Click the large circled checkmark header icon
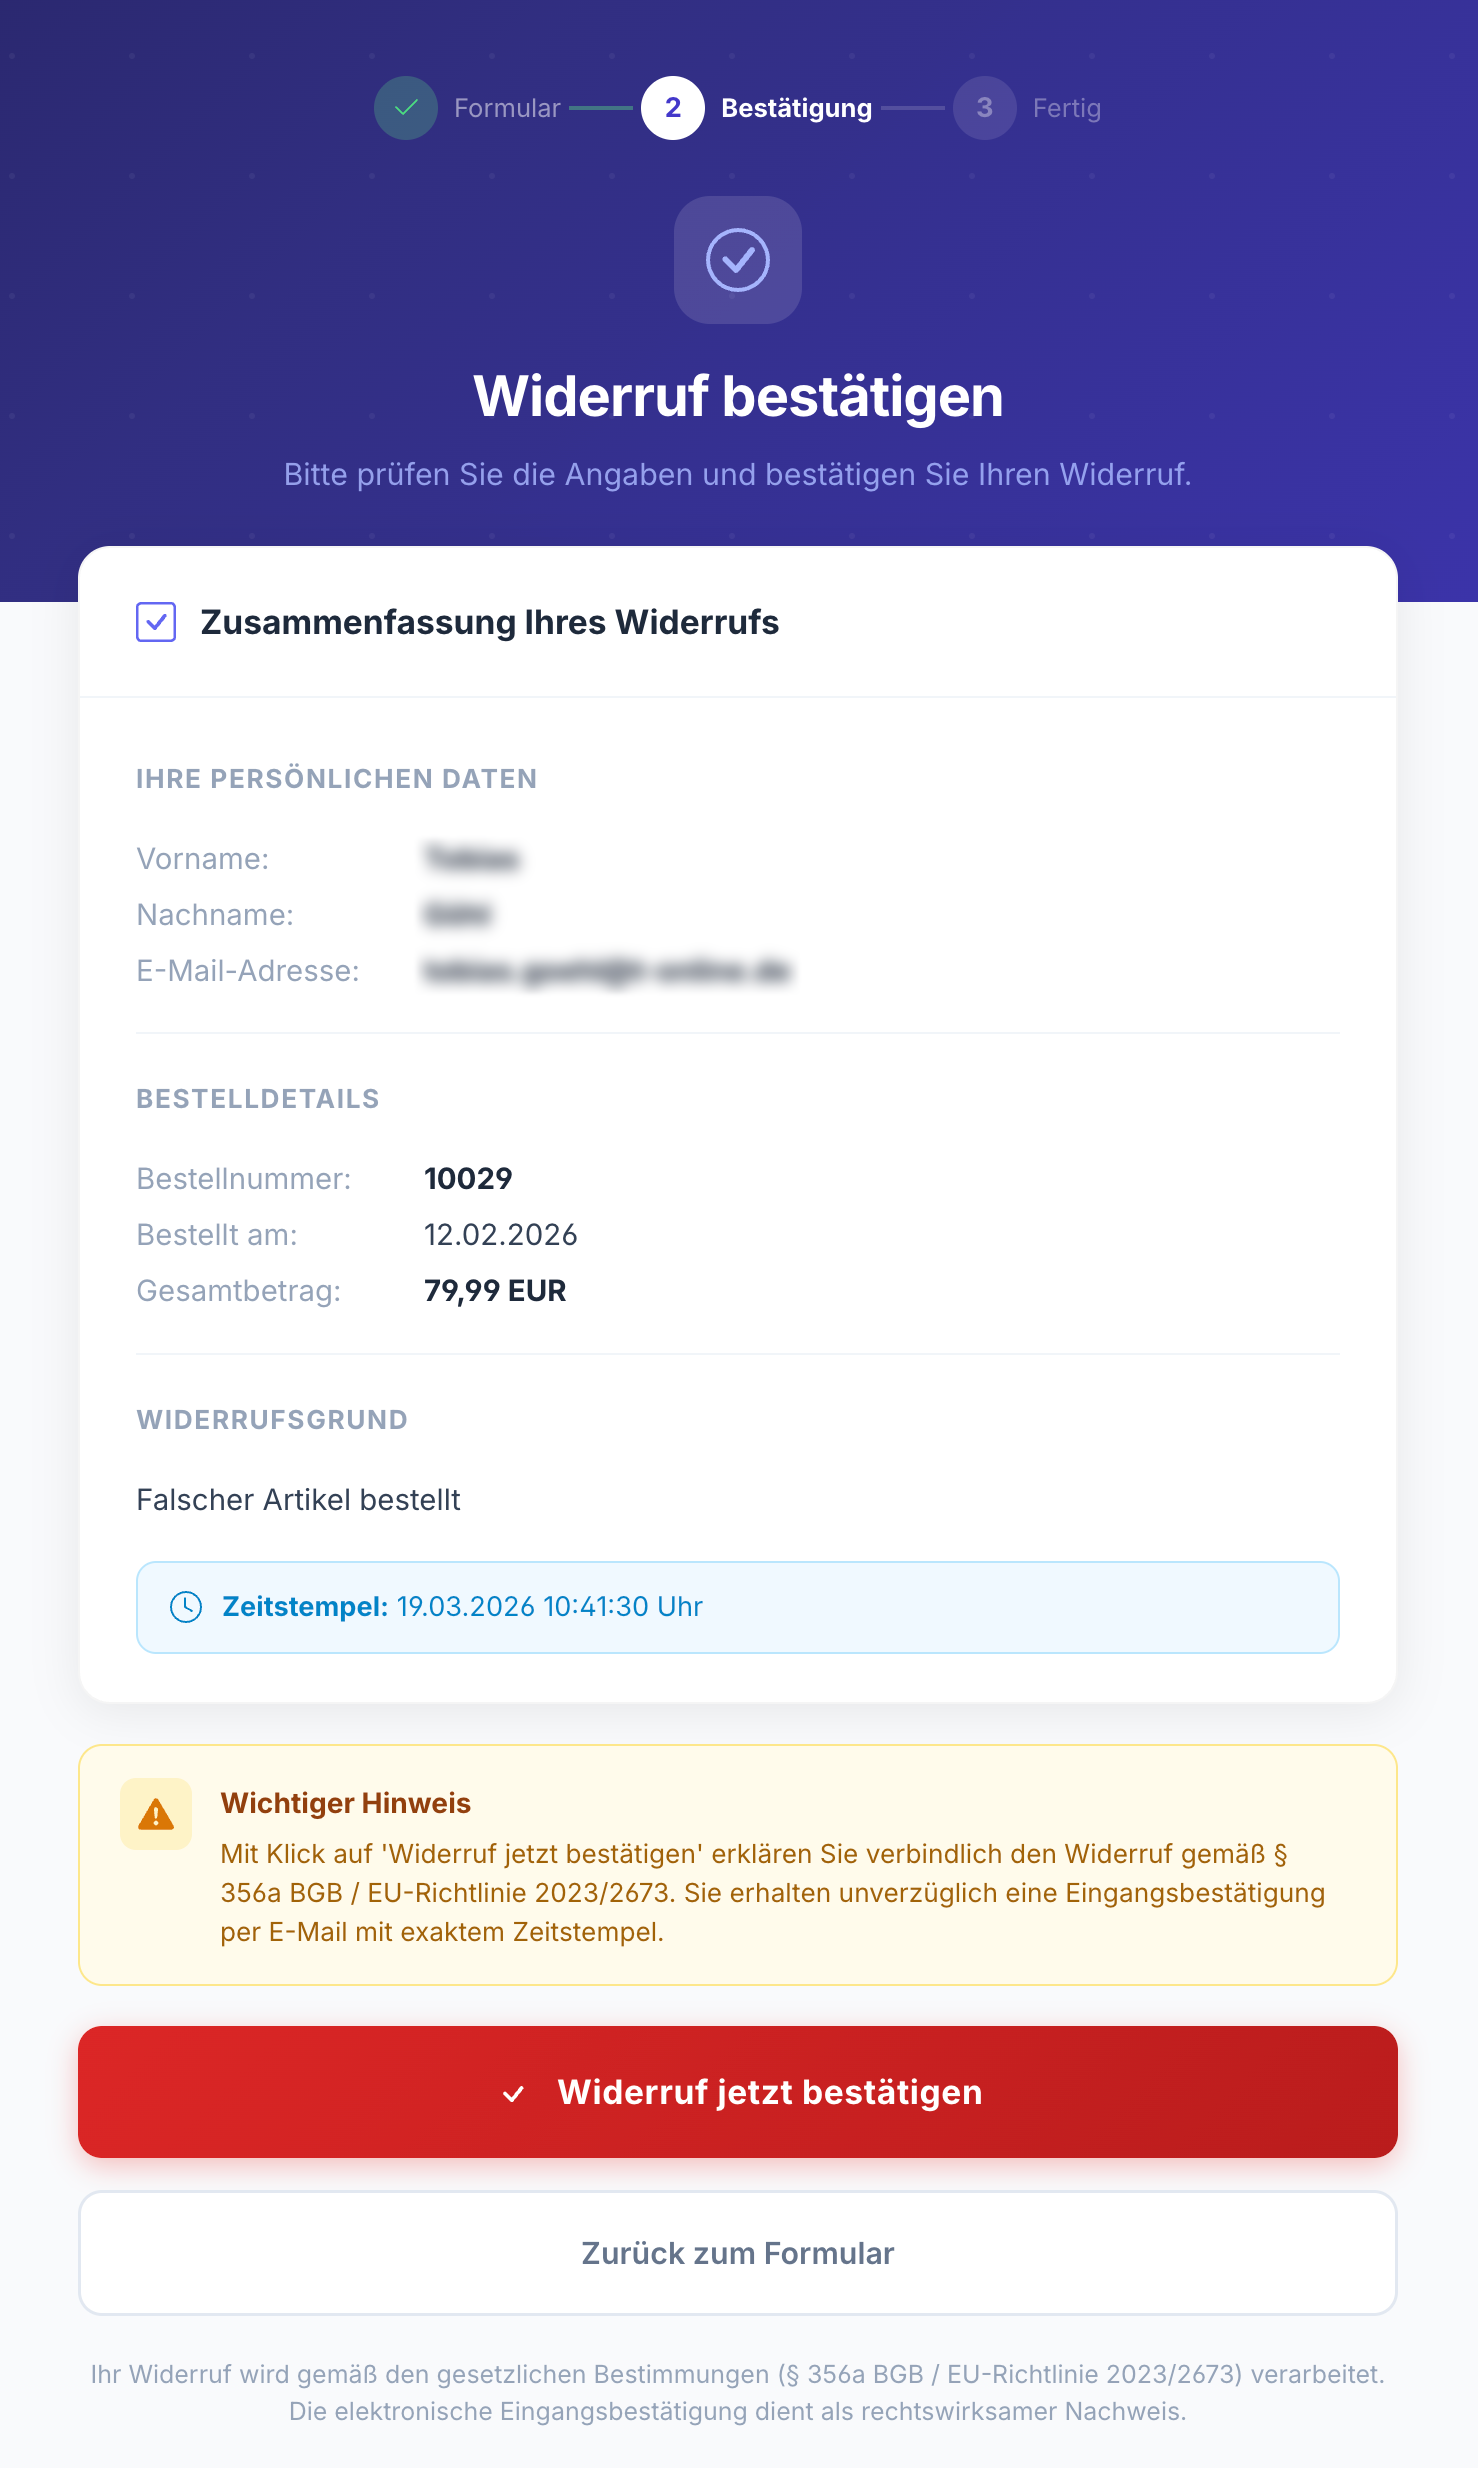The width and height of the screenshot is (1478, 2468). tap(738, 260)
